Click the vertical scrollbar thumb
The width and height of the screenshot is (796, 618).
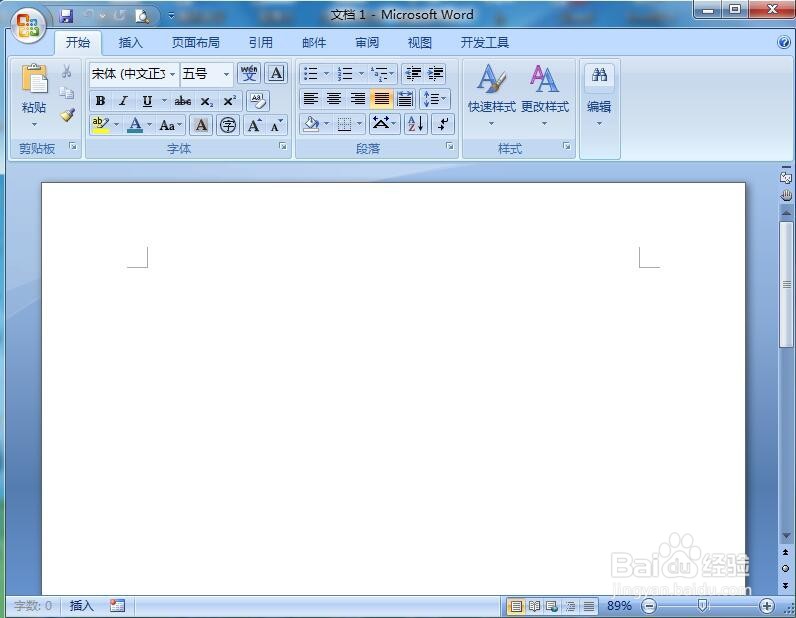click(x=786, y=283)
